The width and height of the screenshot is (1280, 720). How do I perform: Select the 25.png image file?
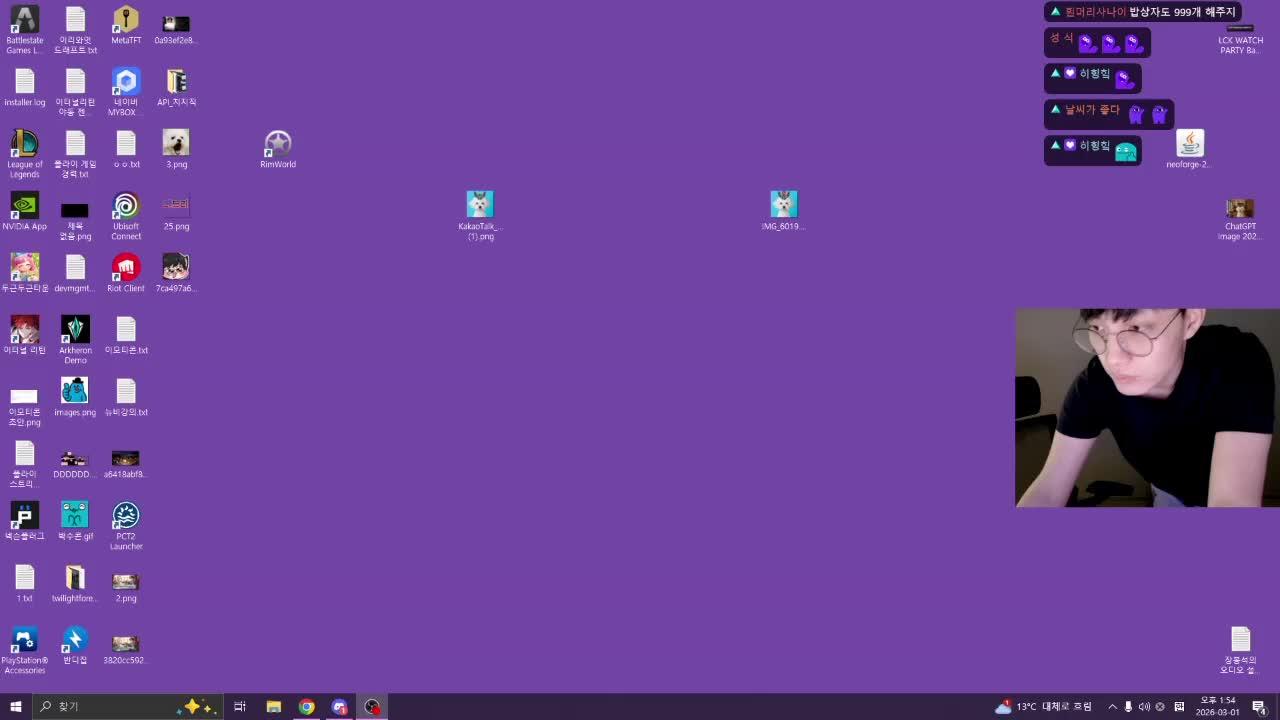coord(176,211)
